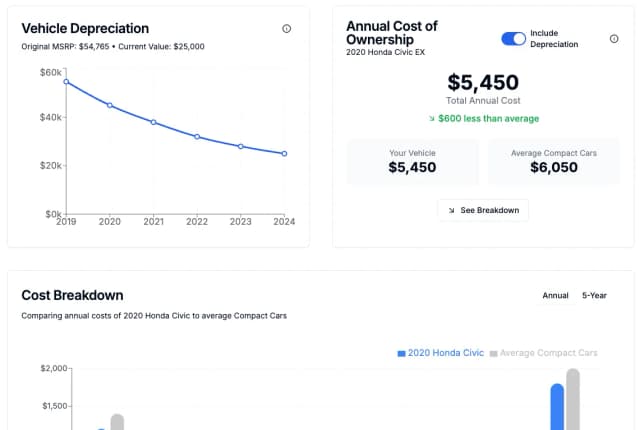The image size is (640, 430).
Task: Click the tallest gray average bar
Action: [x=573, y=400]
